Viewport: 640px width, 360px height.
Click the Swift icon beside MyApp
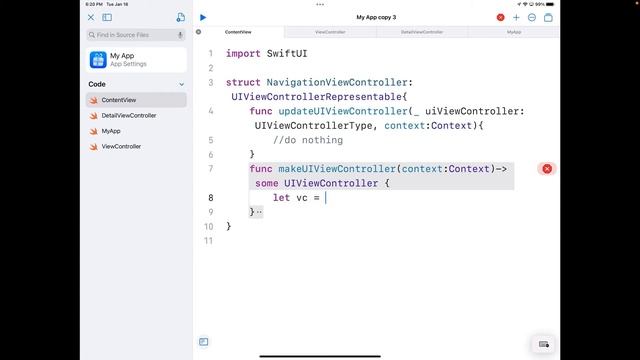tap(94, 131)
